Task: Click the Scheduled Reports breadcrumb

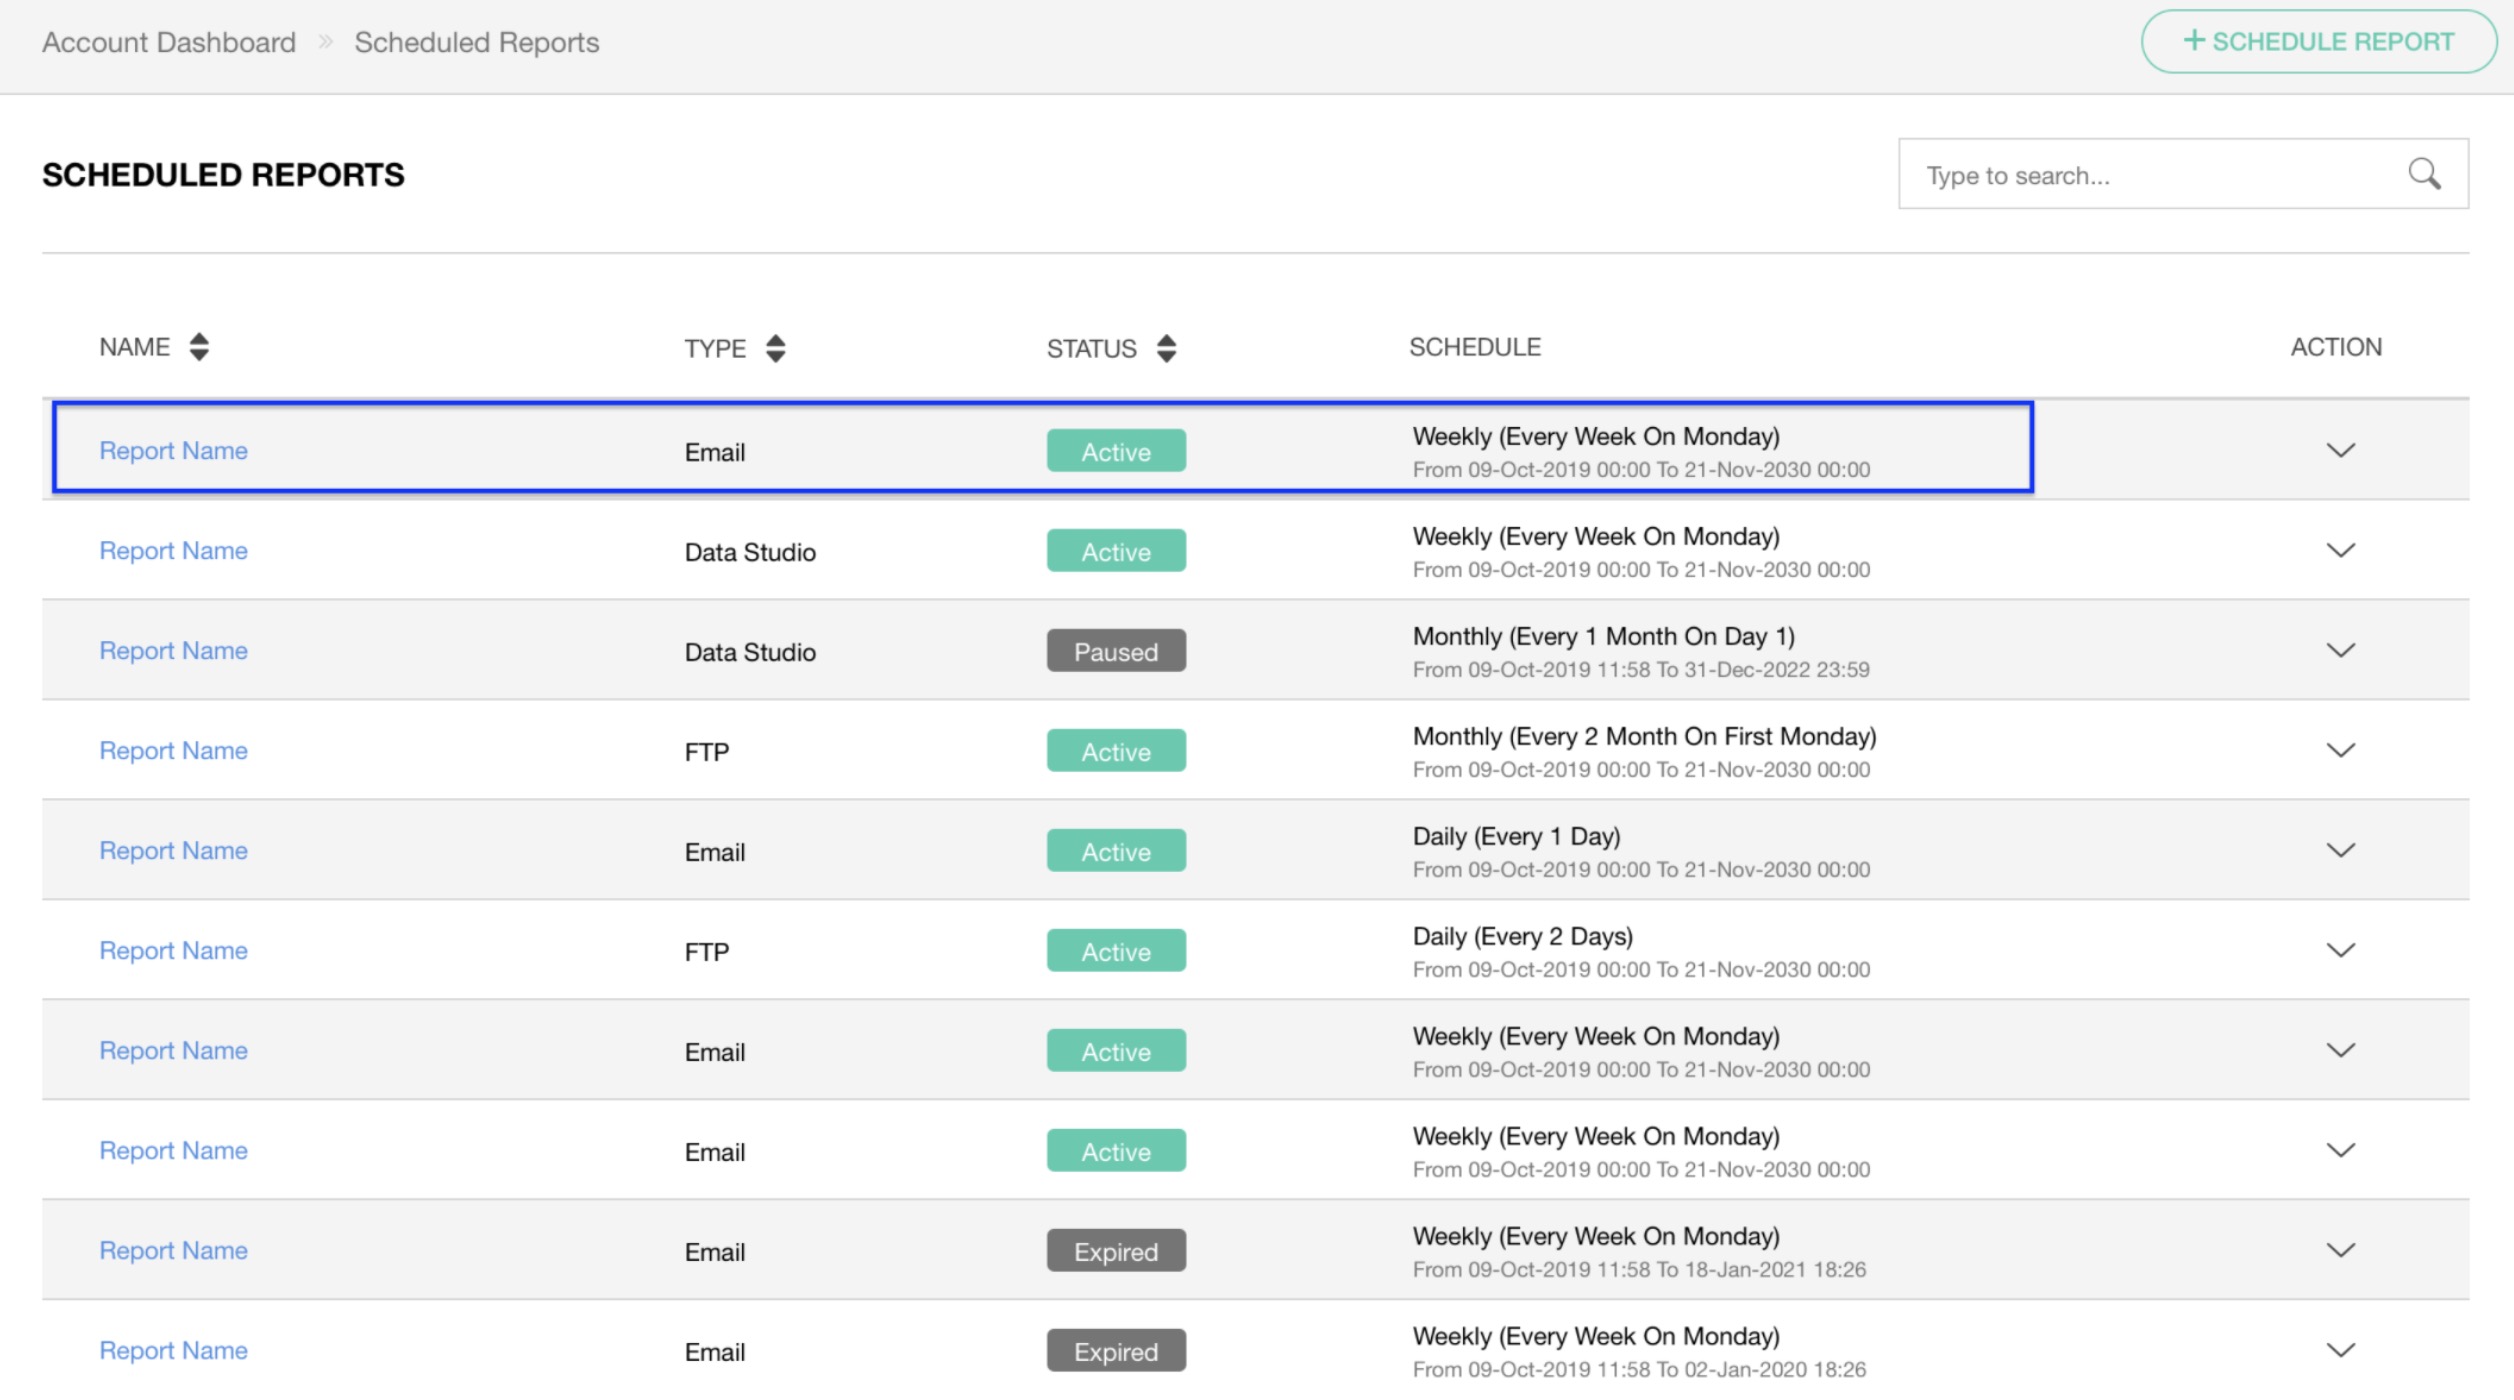Action: [477, 42]
